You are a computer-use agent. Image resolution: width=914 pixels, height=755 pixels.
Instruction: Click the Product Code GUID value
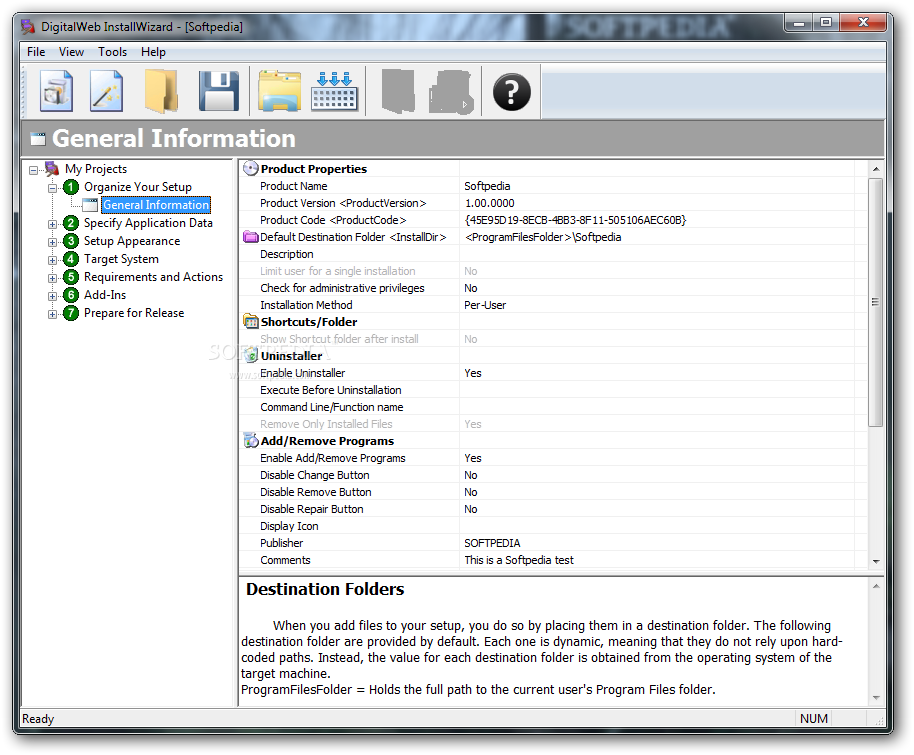pyautogui.click(x=575, y=220)
